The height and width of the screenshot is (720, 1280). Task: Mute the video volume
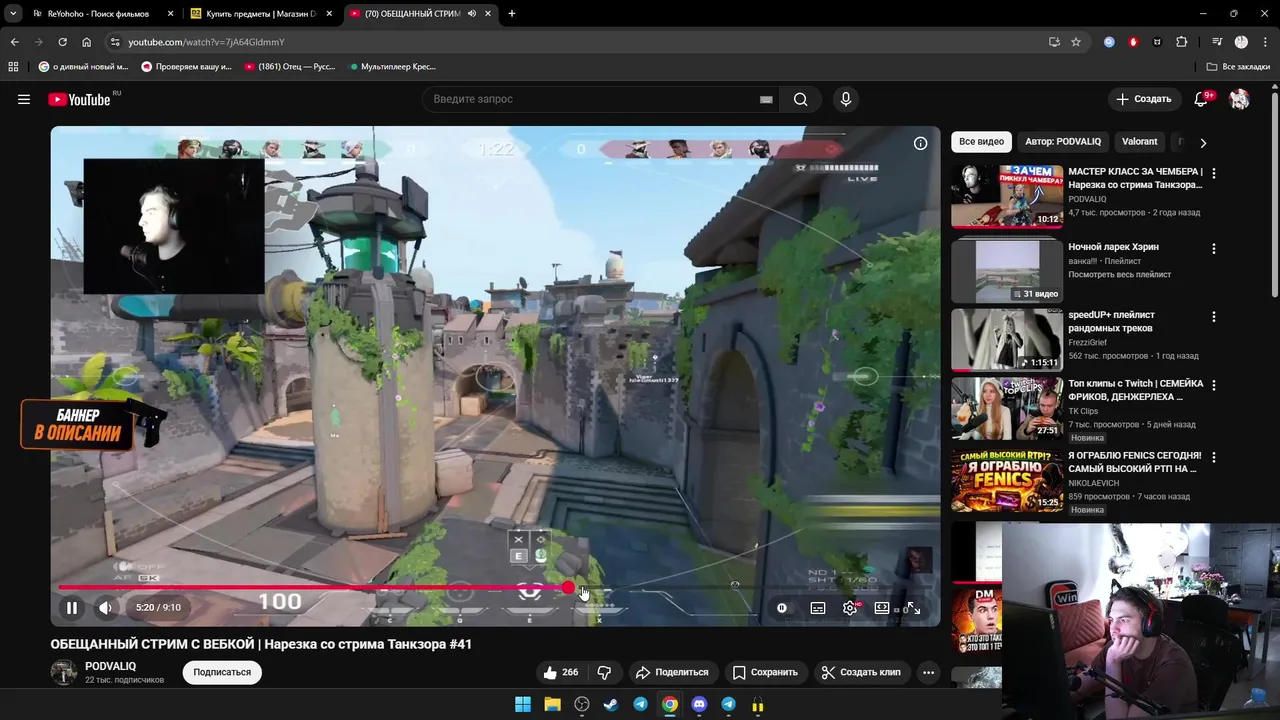(105, 607)
